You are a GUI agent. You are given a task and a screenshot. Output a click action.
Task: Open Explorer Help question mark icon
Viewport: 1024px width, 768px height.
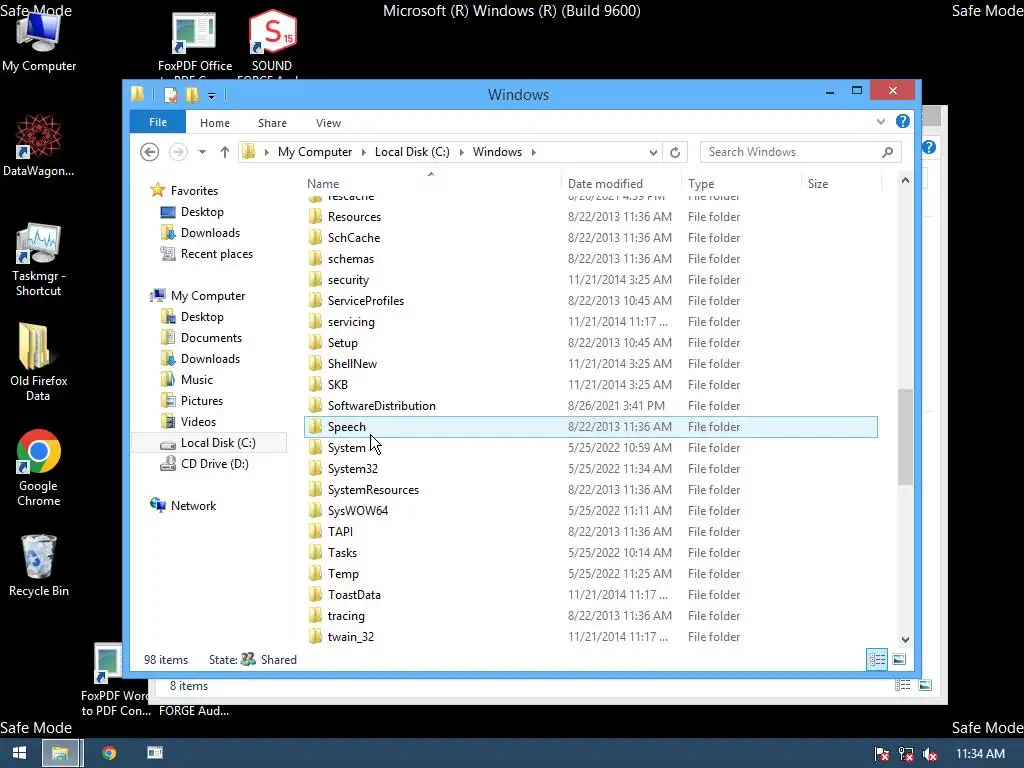click(x=903, y=121)
